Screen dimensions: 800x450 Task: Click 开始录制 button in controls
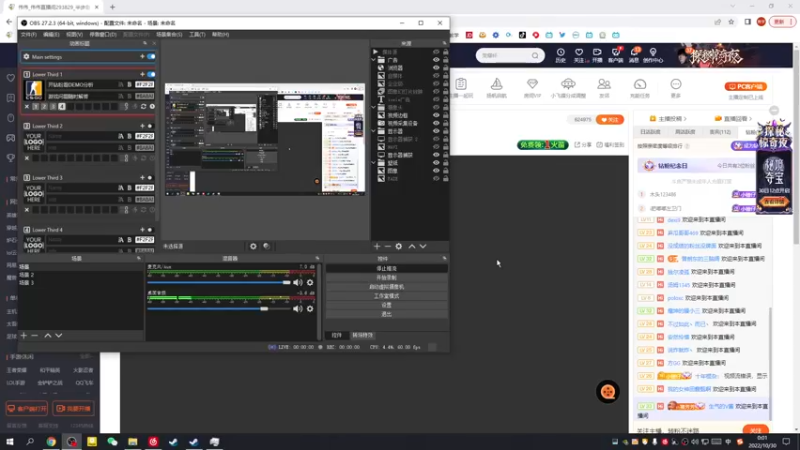pos(387,278)
